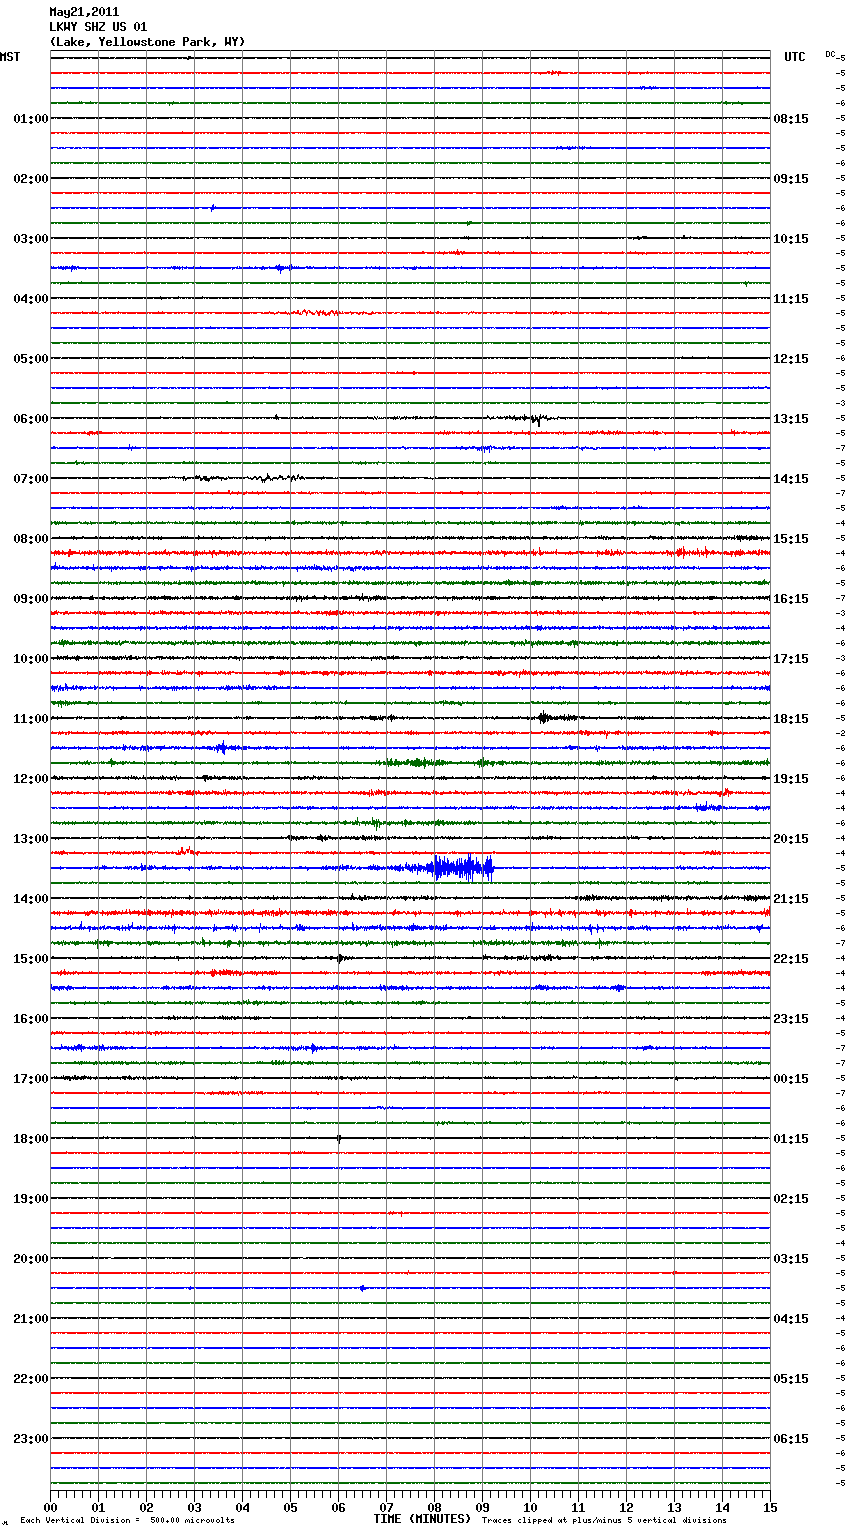Click the Traces clipped at plus/minus 5 note
This screenshot has width=850, height=1534.
click(x=604, y=1520)
